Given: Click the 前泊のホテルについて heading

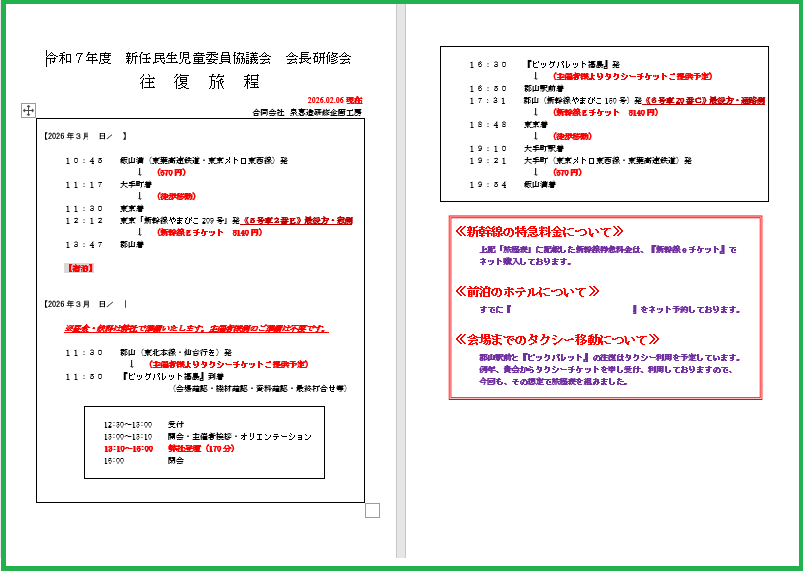Looking at the screenshot, I should [527, 292].
